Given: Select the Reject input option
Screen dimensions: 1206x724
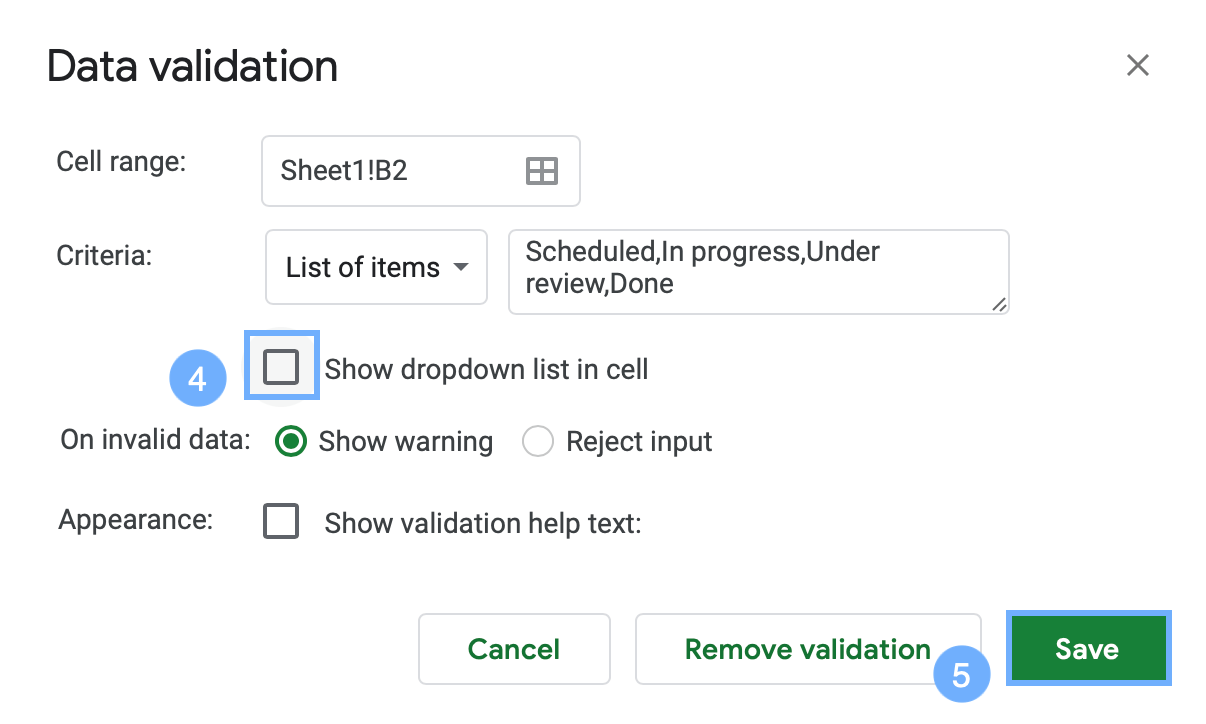Looking at the screenshot, I should pos(538,441).
